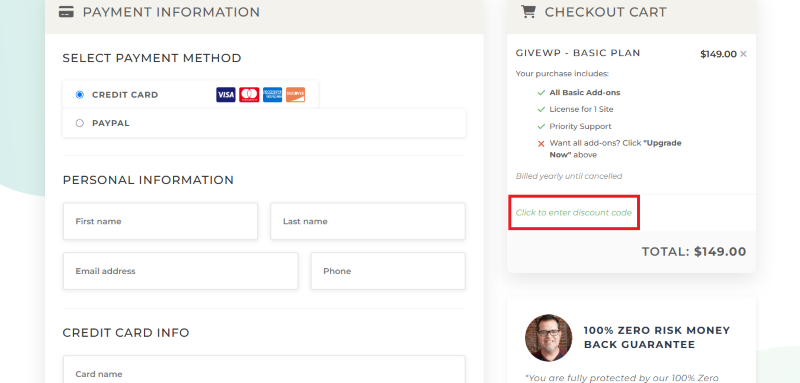Click 'Billed yearly until cancelled' note
This screenshot has height=383, width=800.
coord(569,176)
